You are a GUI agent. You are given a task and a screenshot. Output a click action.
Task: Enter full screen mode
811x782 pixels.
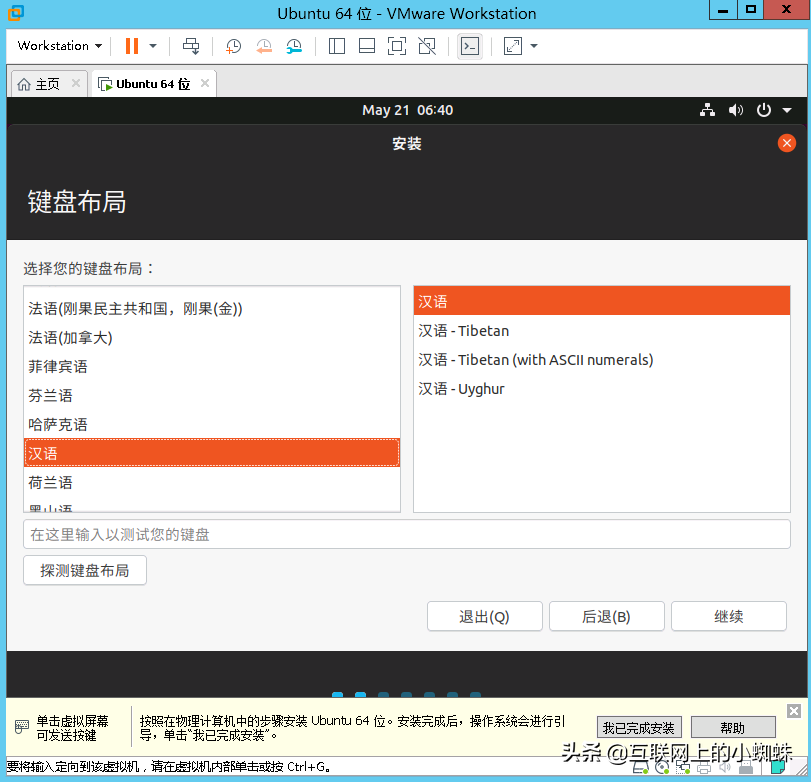coord(398,45)
